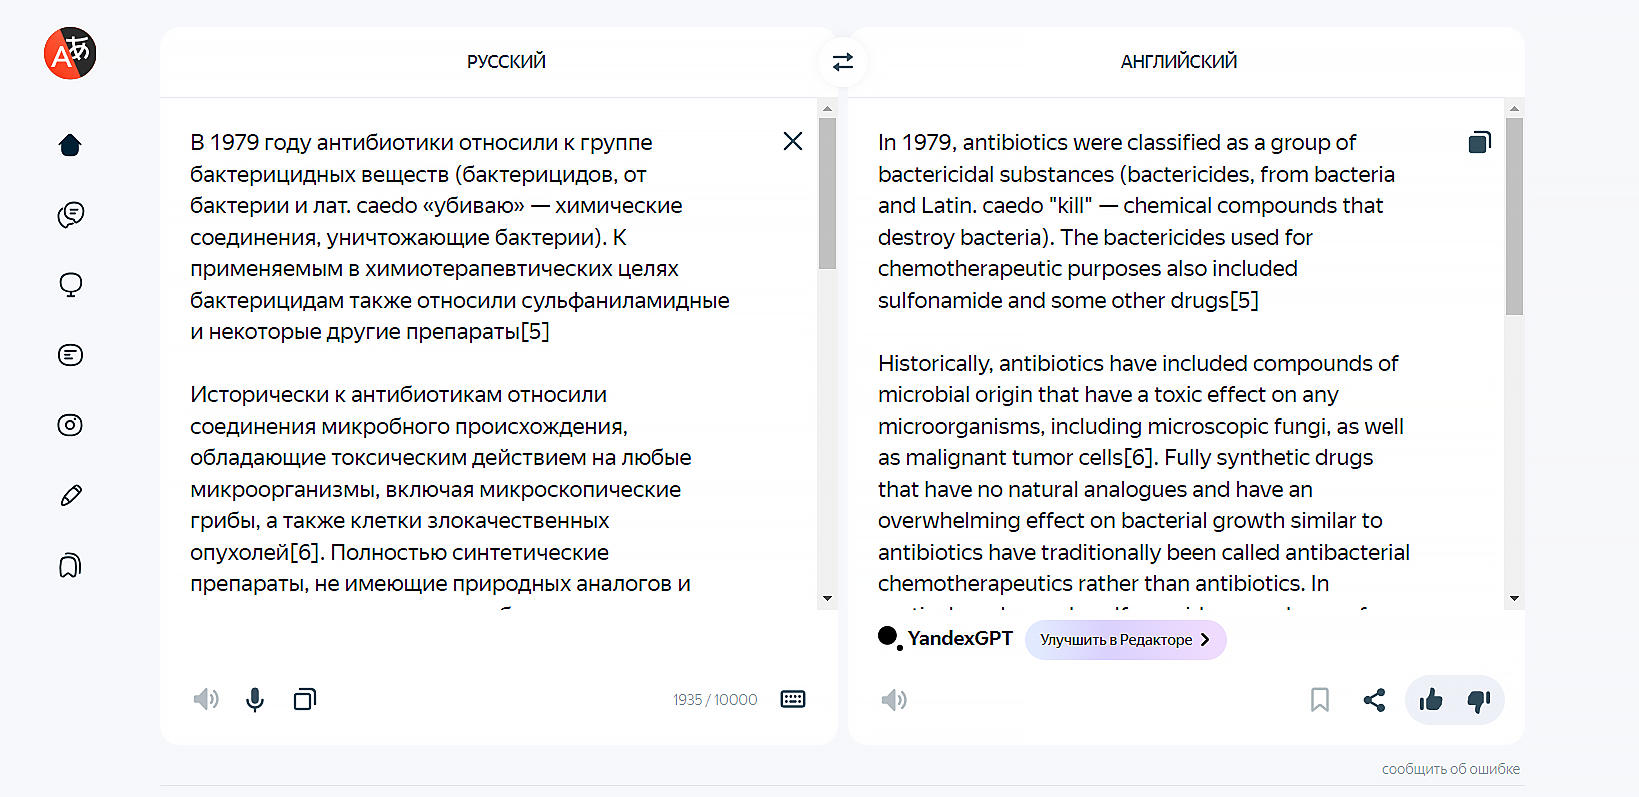The image size is (1639, 797).
Task: Rate translation with thumbs down
Action: tap(1479, 701)
